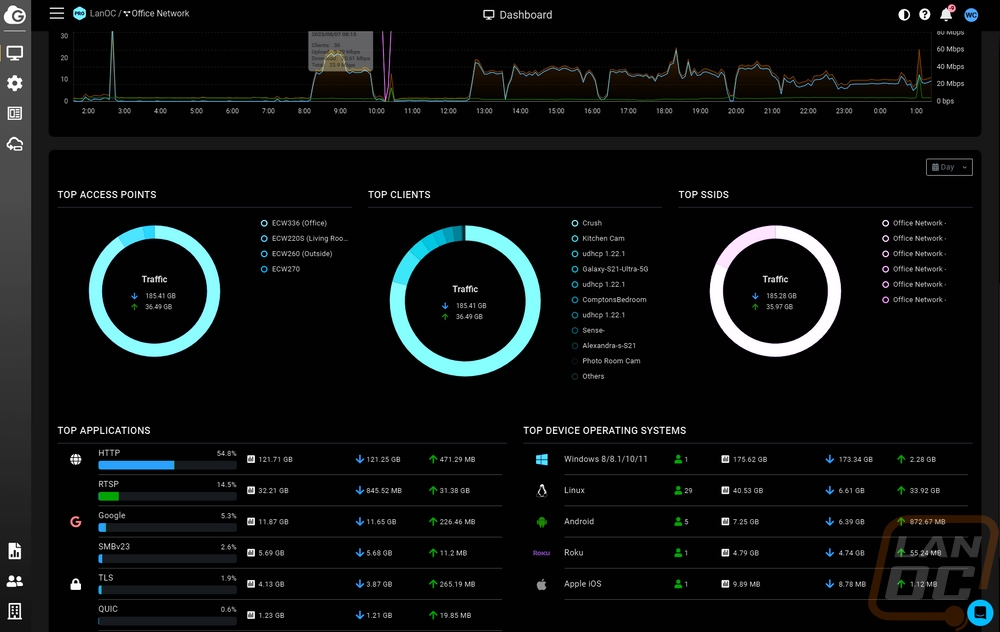1000x632 pixels.
Task: Open the report chart icon in sidebar
Action: tap(15, 551)
